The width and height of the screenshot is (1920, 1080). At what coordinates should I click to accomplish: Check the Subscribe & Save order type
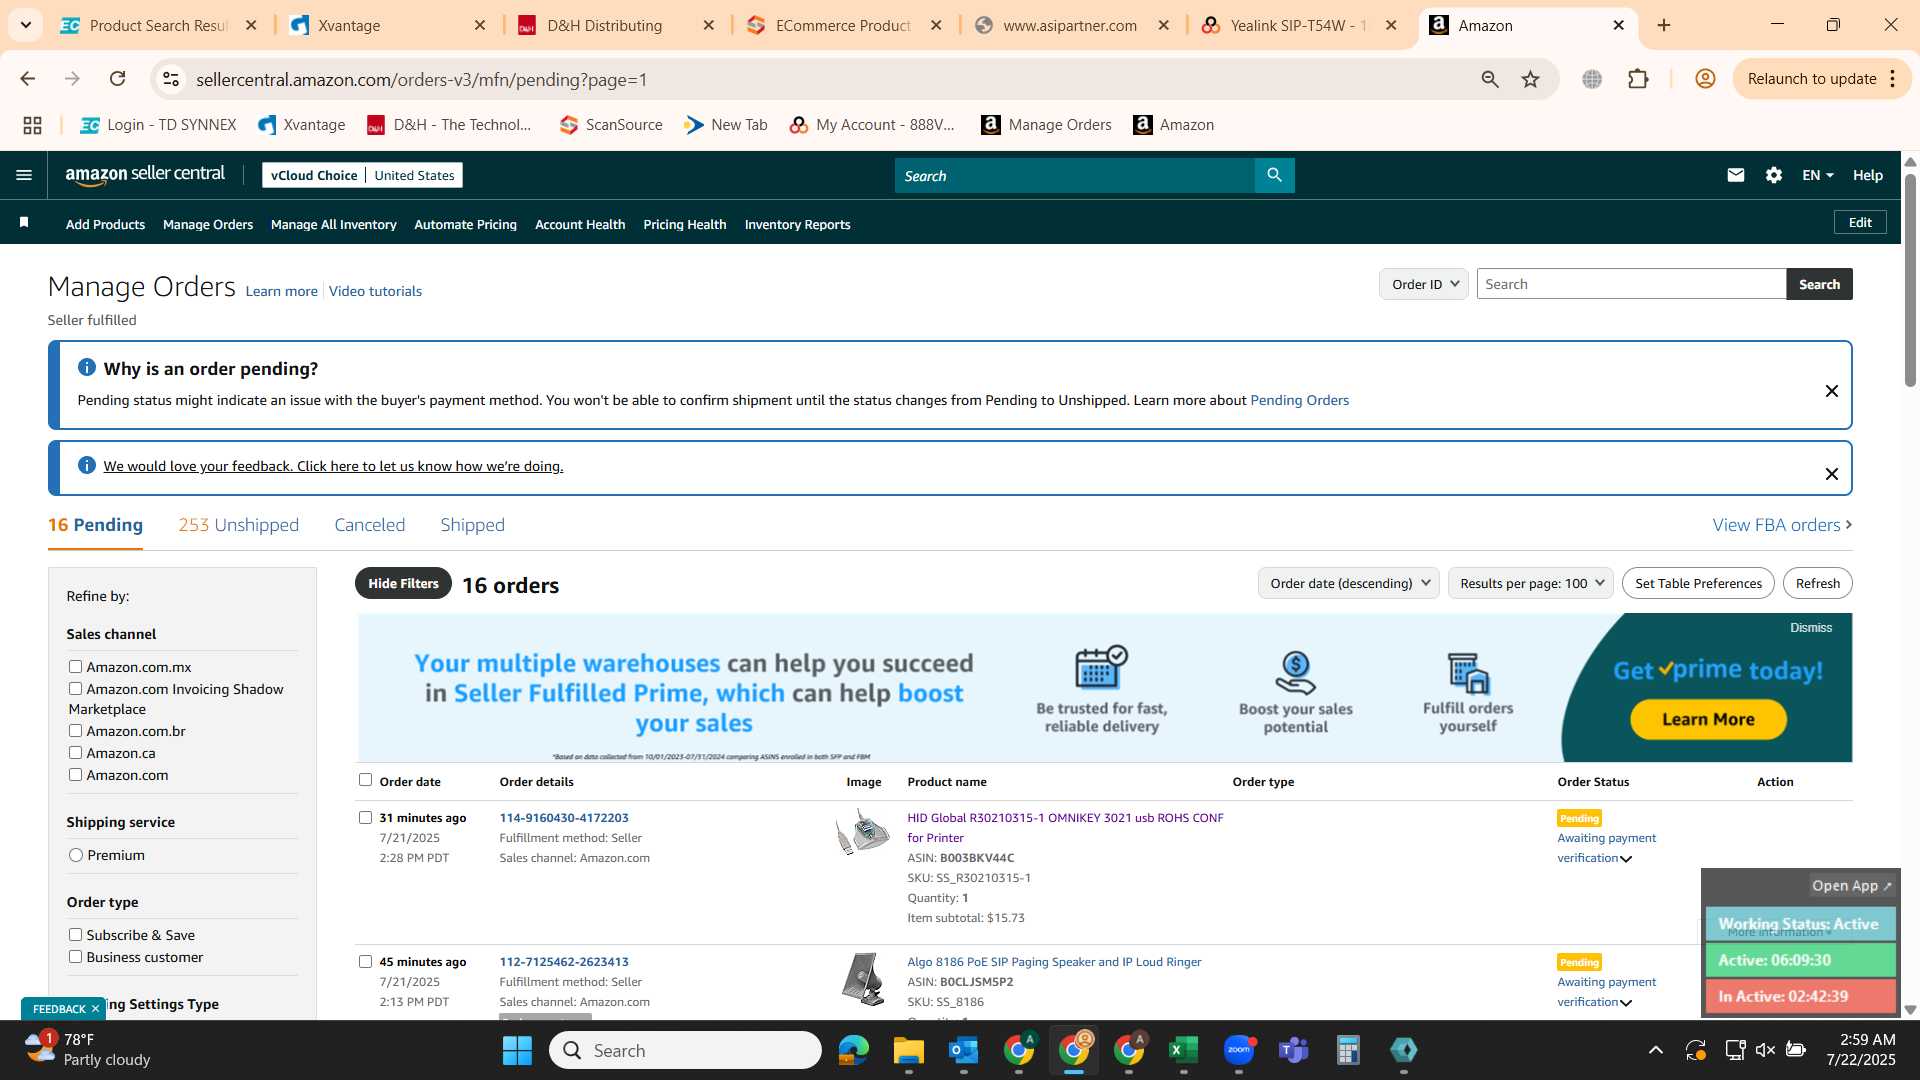(75, 934)
